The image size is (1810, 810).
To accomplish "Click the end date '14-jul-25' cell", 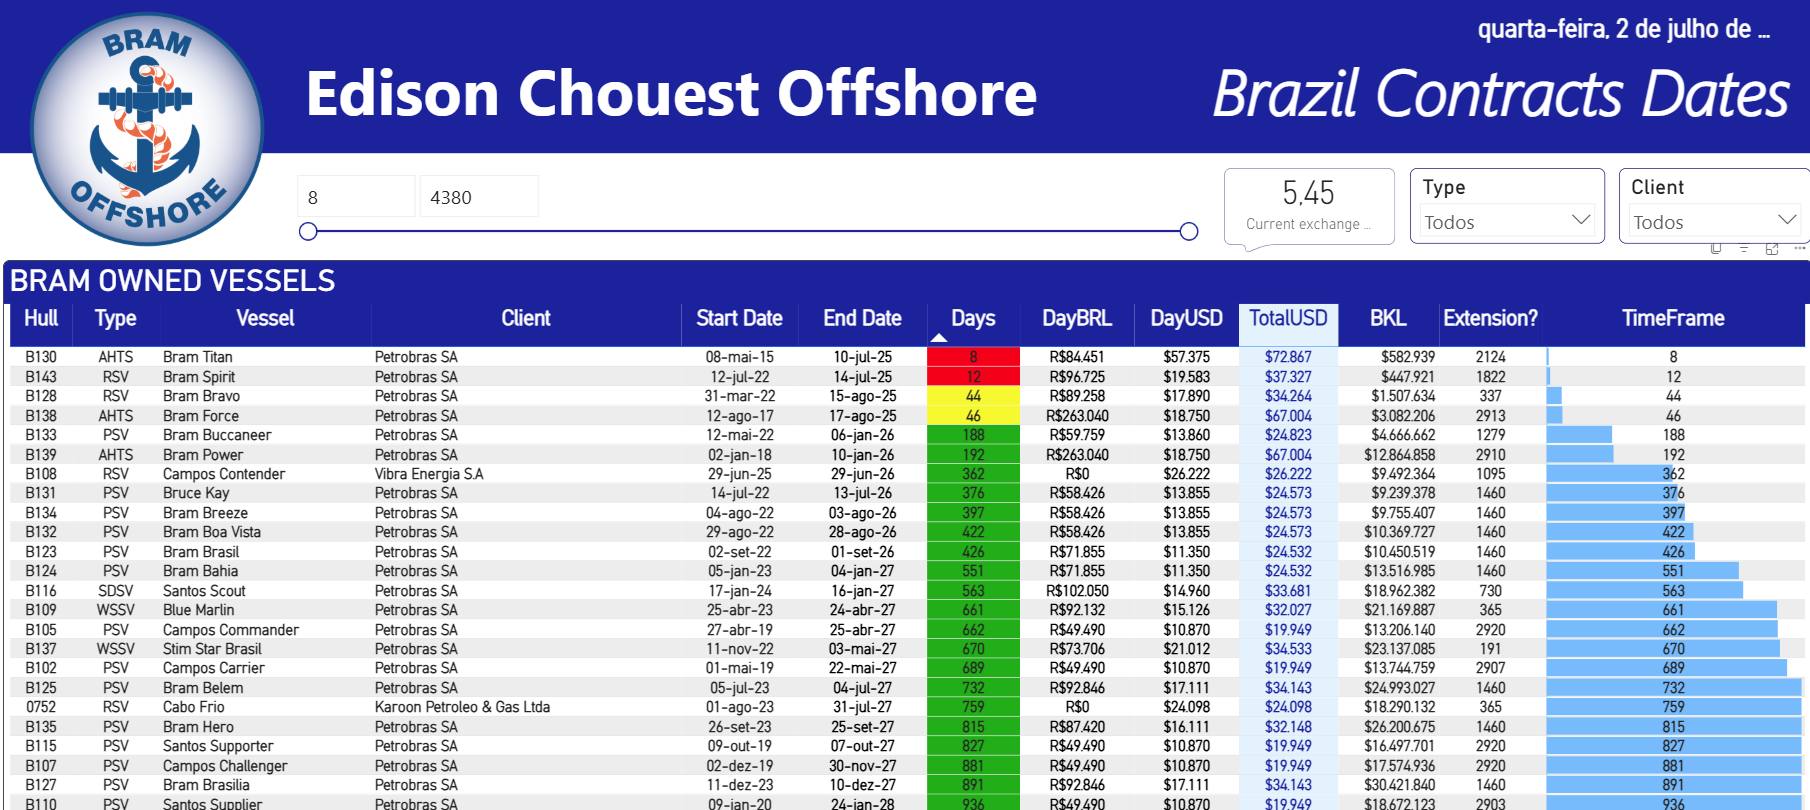I will click(862, 377).
